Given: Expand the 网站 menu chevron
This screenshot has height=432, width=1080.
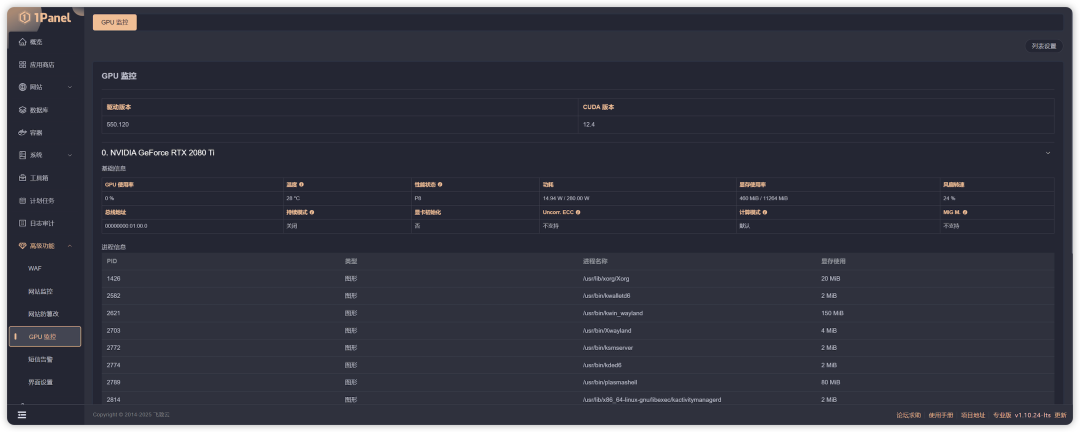Looking at the screenshot, I should pos(70,88).
